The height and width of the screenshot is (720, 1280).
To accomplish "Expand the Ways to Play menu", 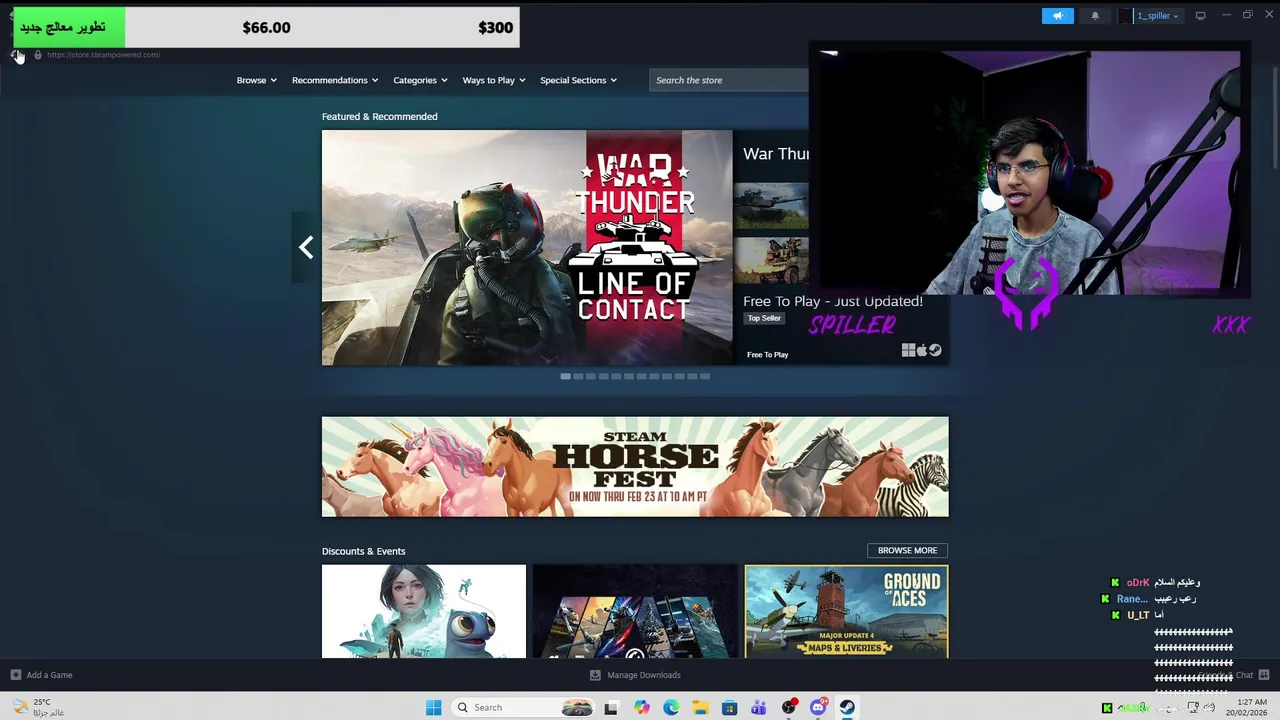I will click(494, 80).
